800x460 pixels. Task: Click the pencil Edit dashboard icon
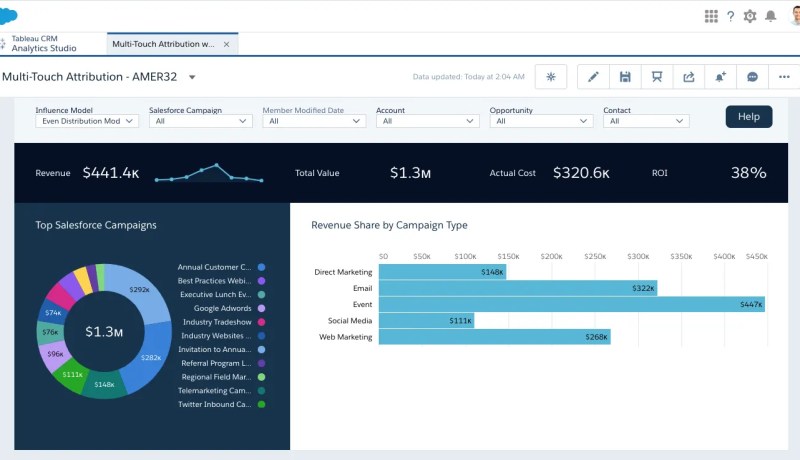(x=593, y=77)
